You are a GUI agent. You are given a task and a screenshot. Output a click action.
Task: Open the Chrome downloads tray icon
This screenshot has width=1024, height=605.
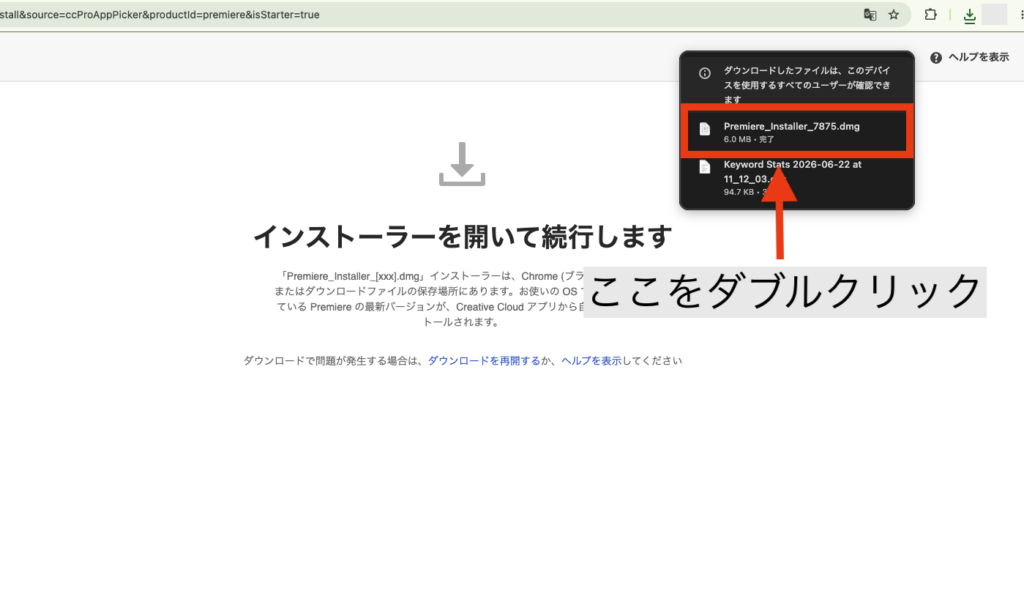point(970,16)
